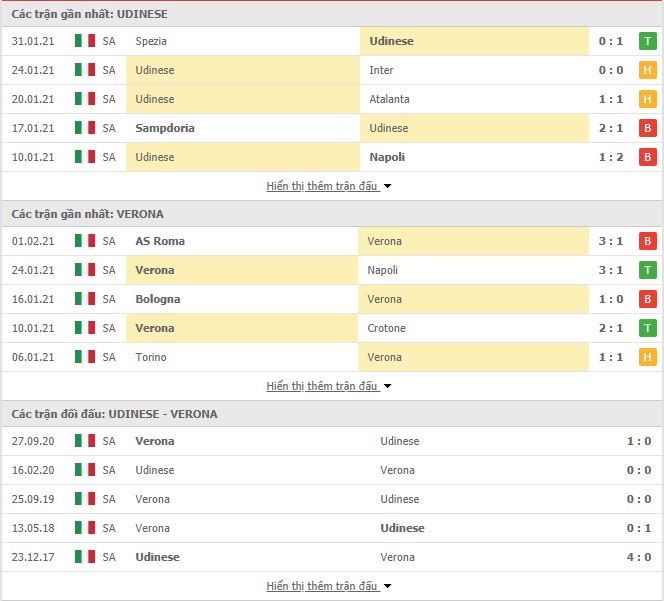Open Napoli team link in 10.01.21 row

click(387, 157)
